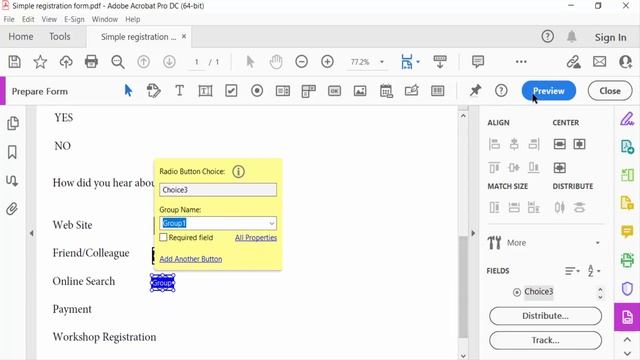This screenshot has width=640, height=360.
Task: Add a date field
Action: pyautogui.click(x=386, y=91)
